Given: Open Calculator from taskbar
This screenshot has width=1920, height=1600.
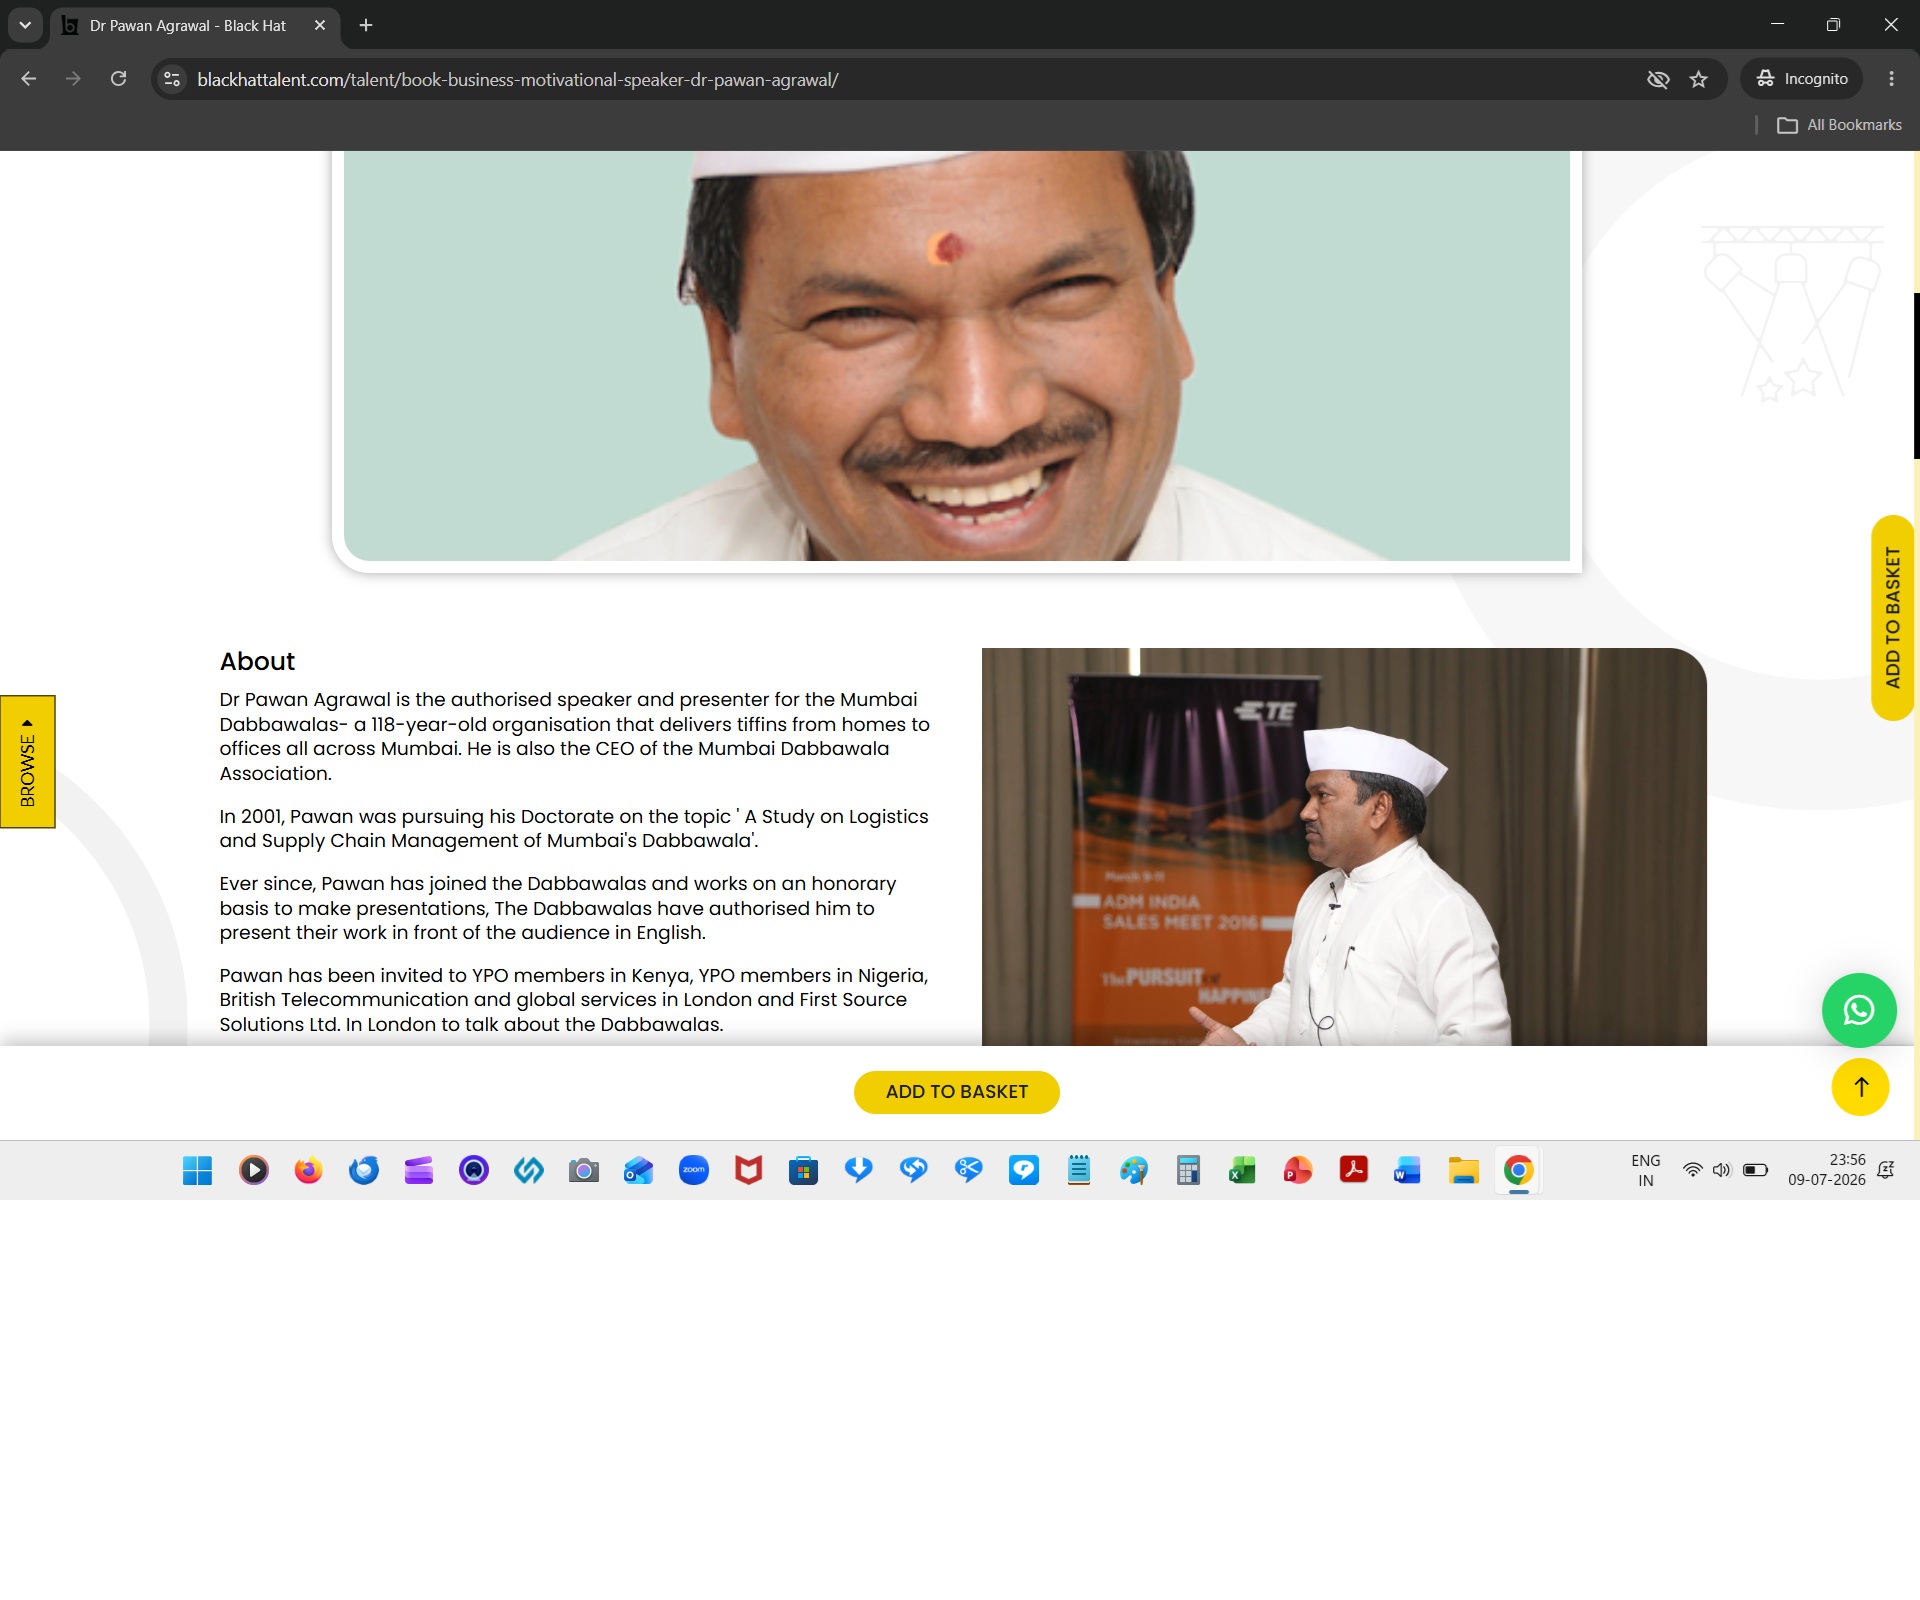Looking at the screenshot, I should point(1188,1170).
